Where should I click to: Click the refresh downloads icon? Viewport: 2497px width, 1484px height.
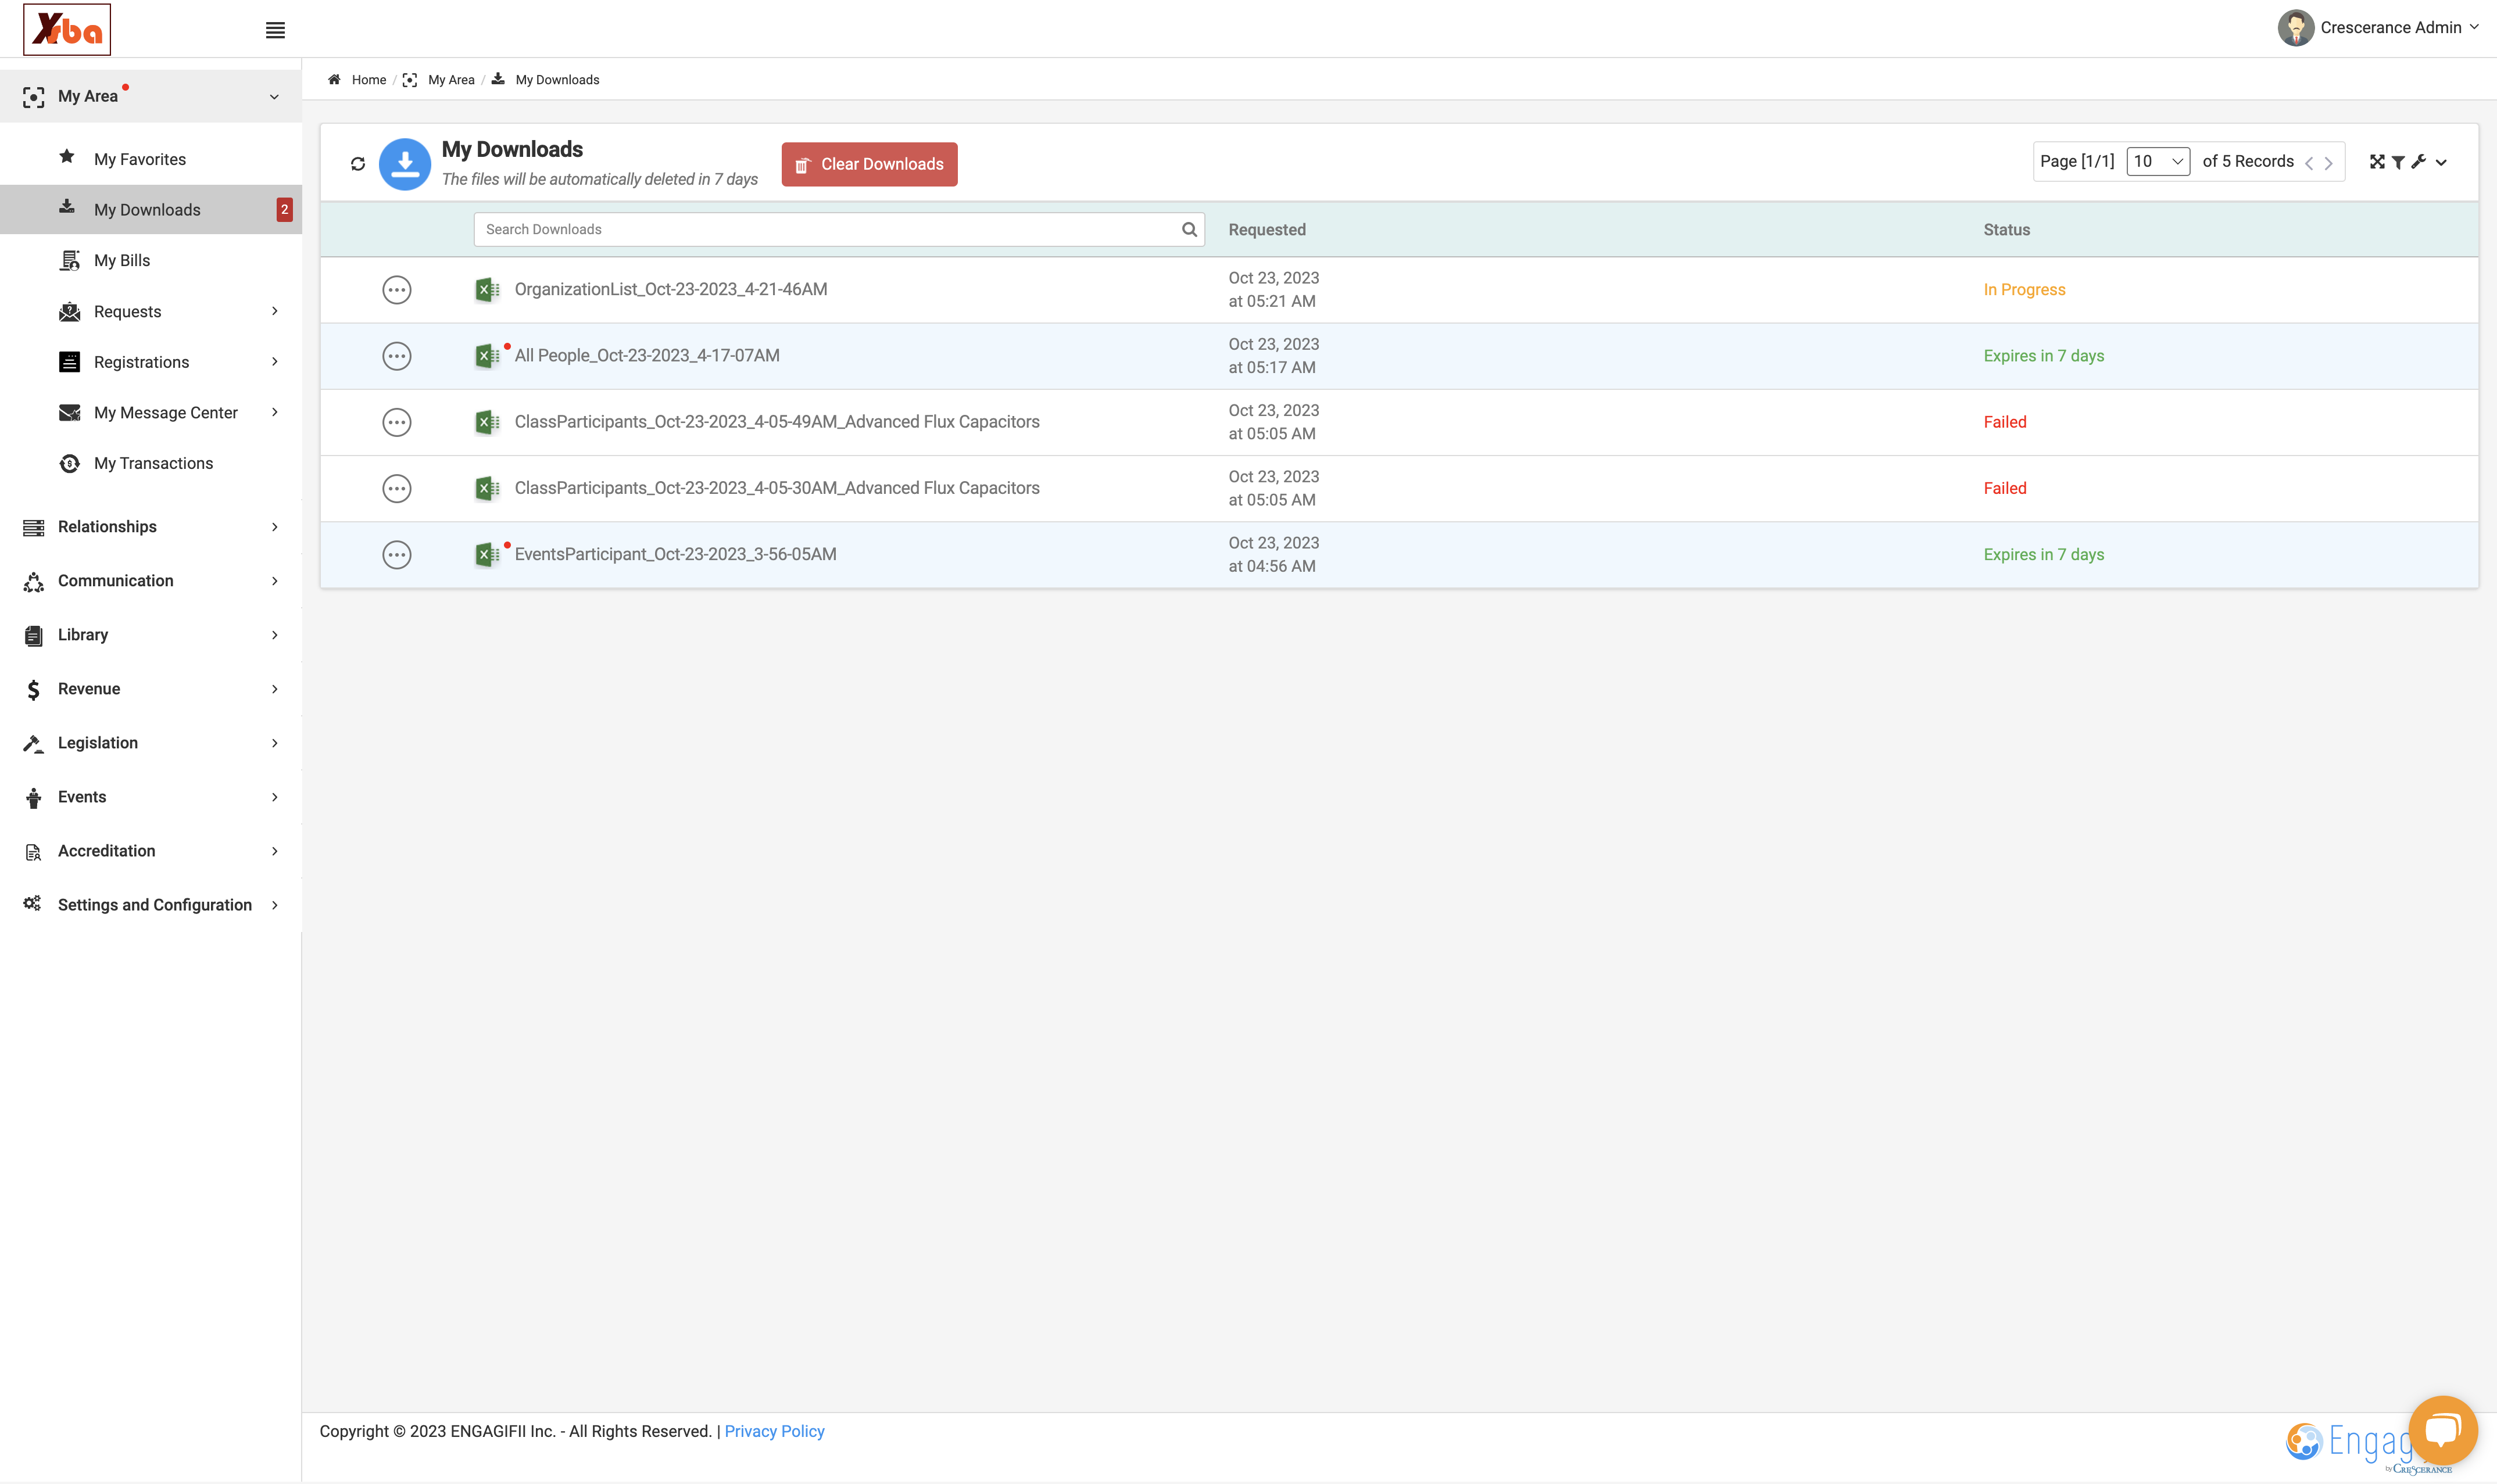click(x=358, y=164)
